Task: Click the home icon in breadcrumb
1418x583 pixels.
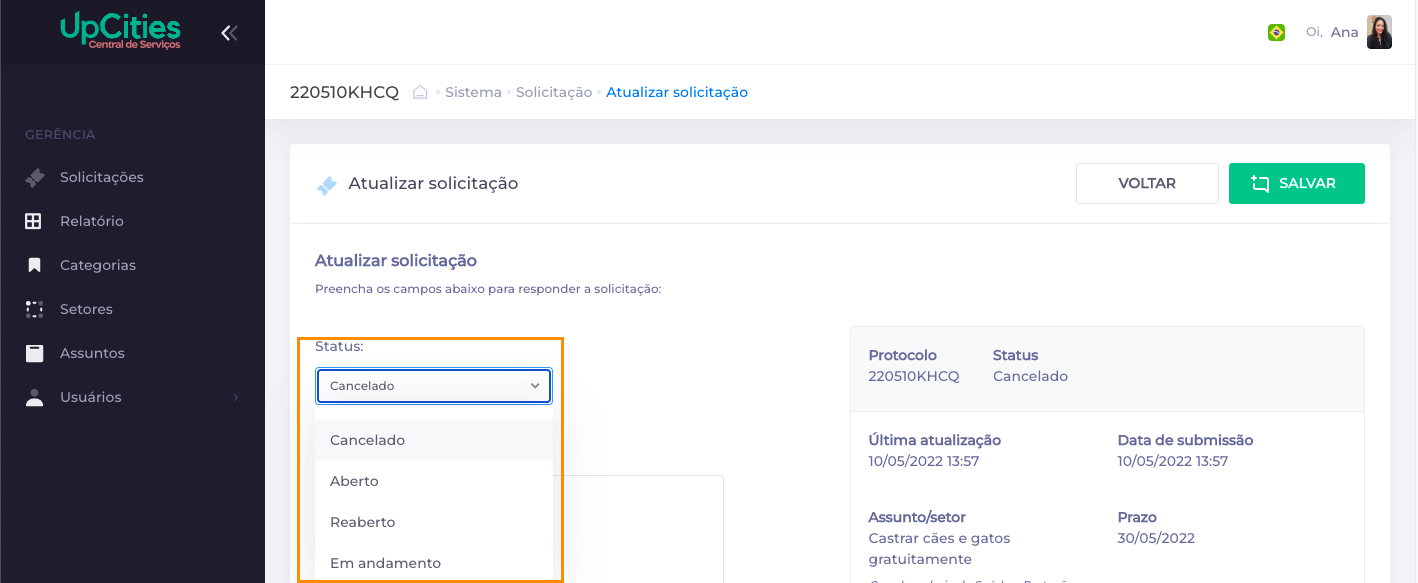Action: point(420,92)
